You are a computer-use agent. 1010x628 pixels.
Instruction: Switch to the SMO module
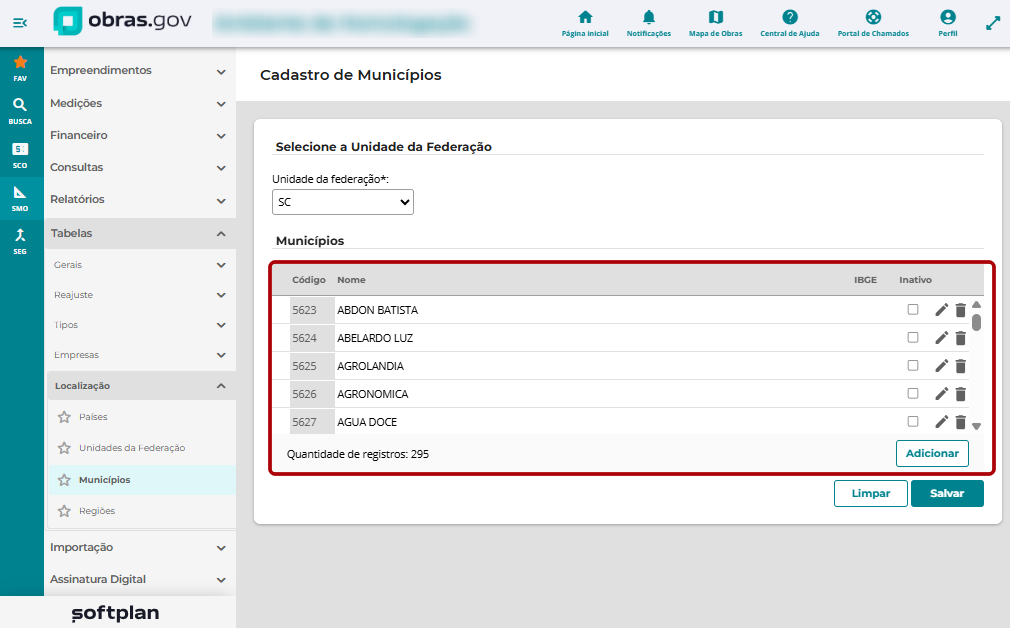(20, 198)
